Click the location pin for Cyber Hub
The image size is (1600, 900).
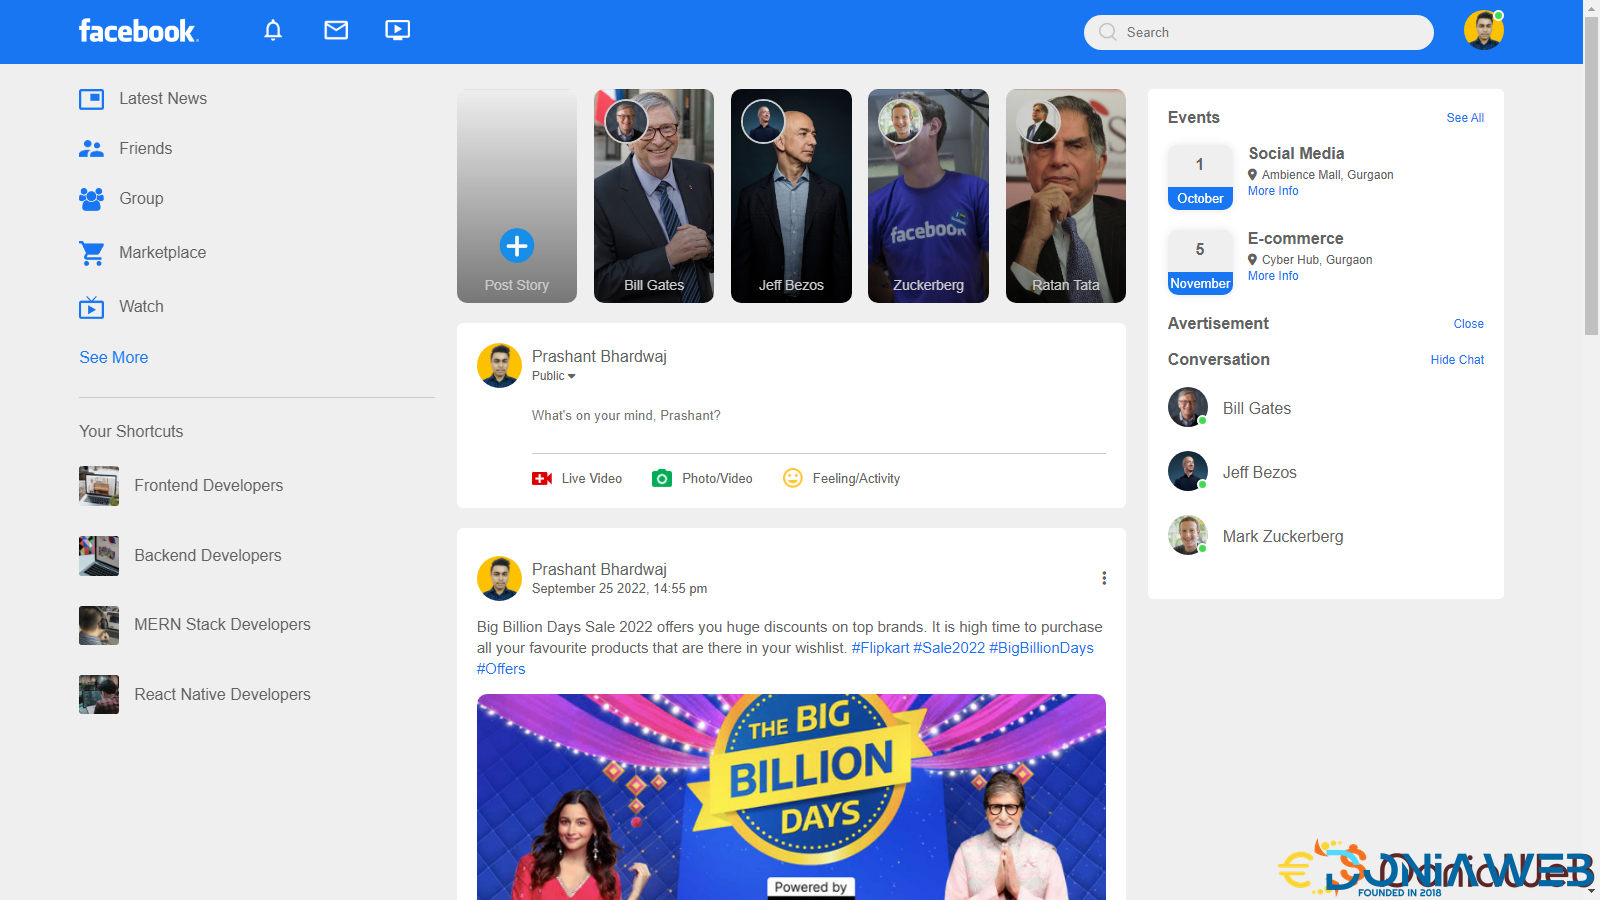pyautogui.click(x=1252, y=260)
